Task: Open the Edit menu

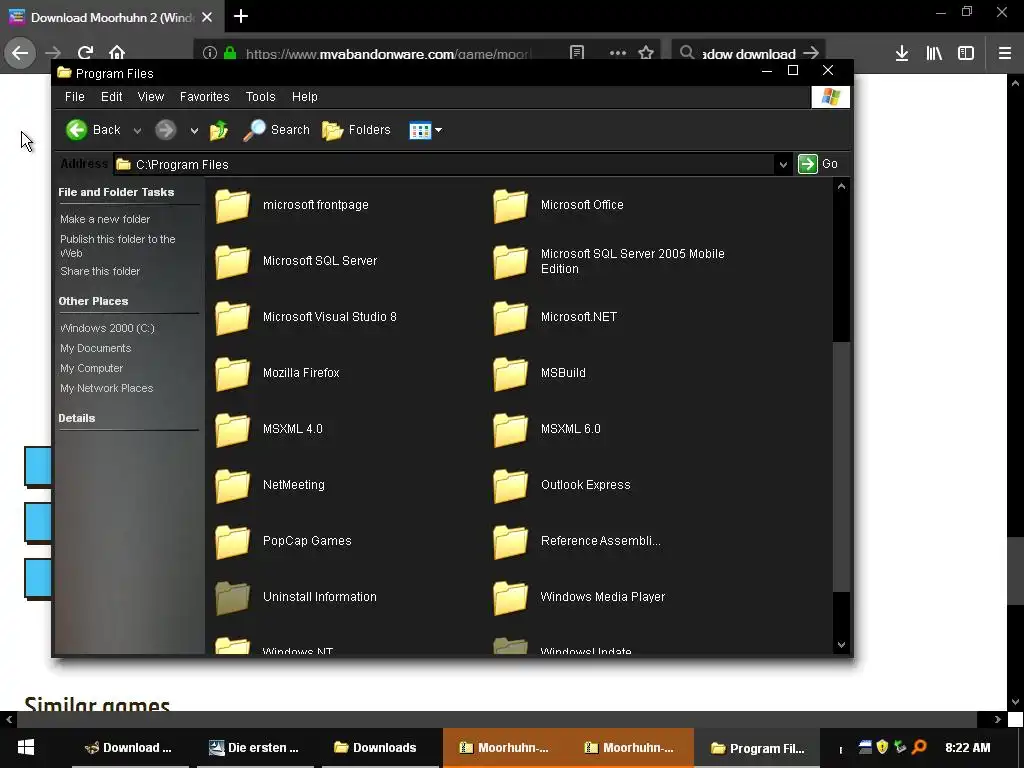Action: tap(112, 97)
